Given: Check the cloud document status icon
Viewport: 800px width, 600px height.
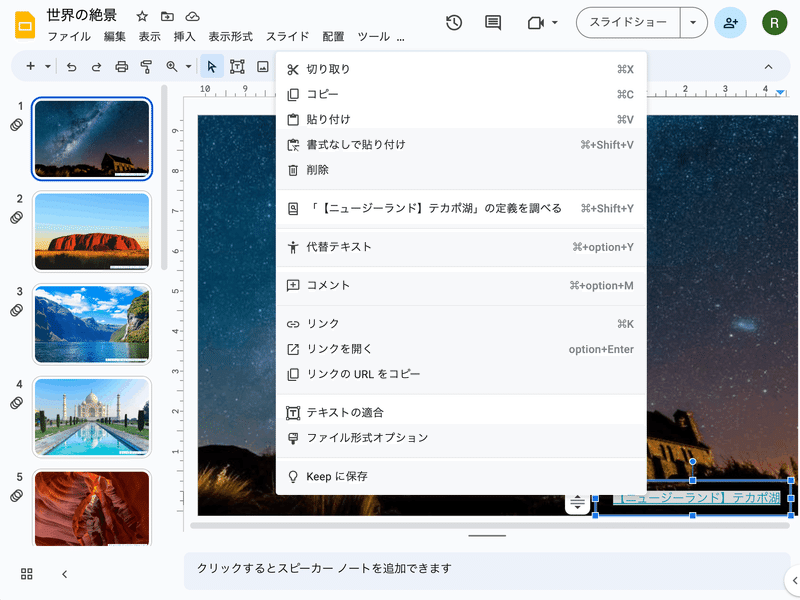Looking at the screenshot, I should 192,16.
